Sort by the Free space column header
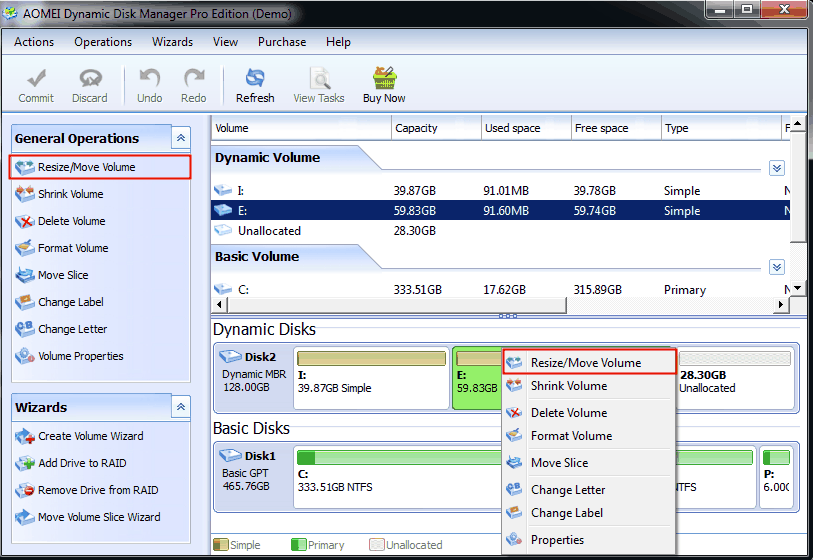The height and width of the screenshot is (560, 813). [x=616, y=128]
